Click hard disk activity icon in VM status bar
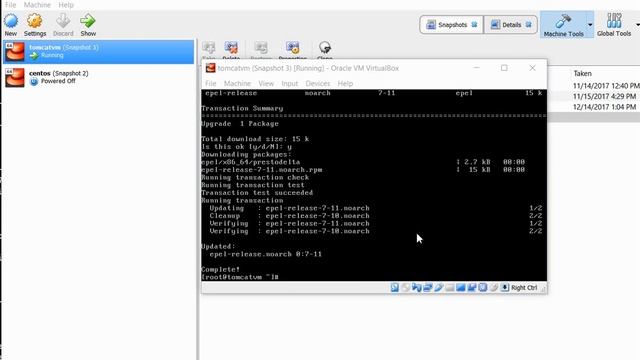Screen dimensions: 640x360 click(x=394, y=287)
